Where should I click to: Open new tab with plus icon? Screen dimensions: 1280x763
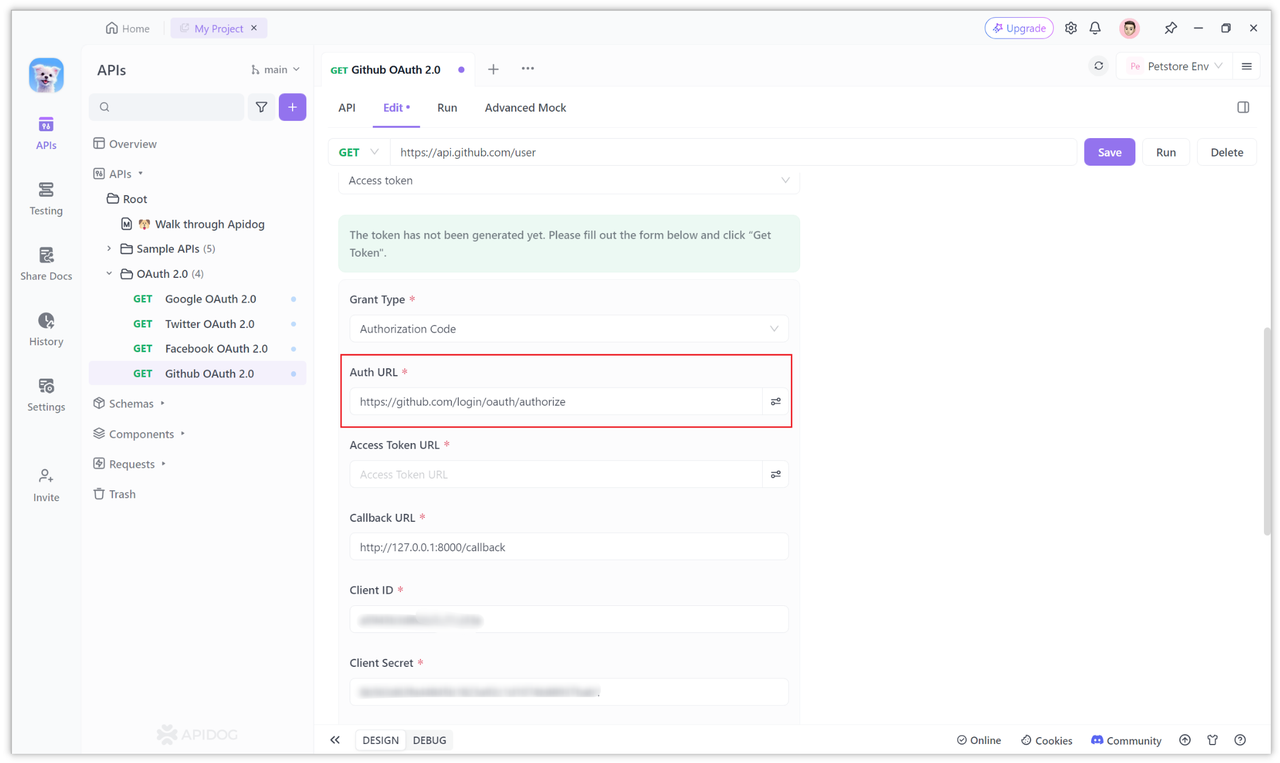493,69
